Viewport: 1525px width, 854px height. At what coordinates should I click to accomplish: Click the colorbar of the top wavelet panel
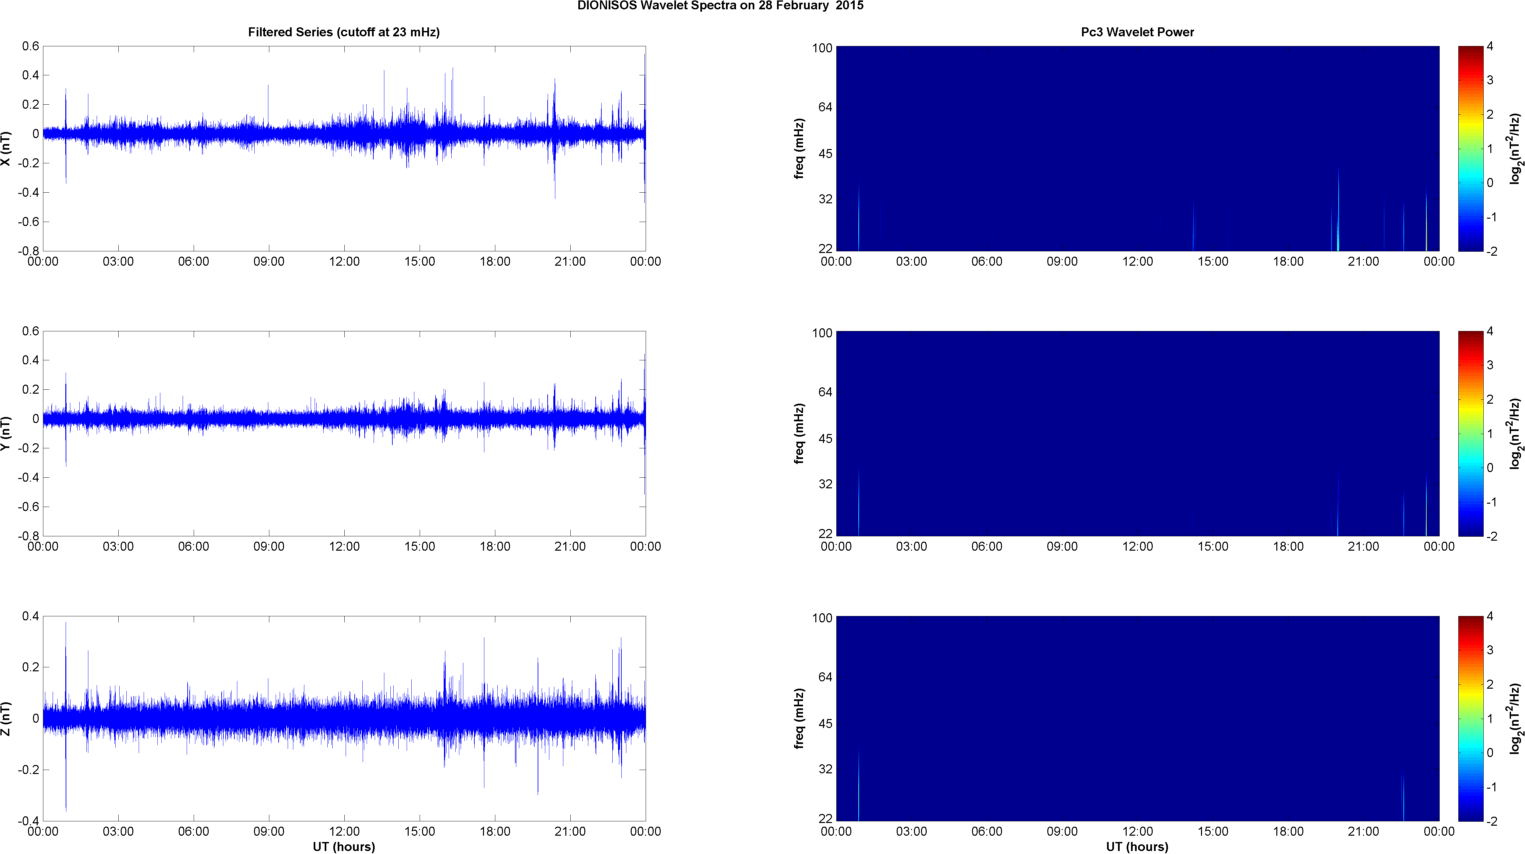click(1470, 149)
